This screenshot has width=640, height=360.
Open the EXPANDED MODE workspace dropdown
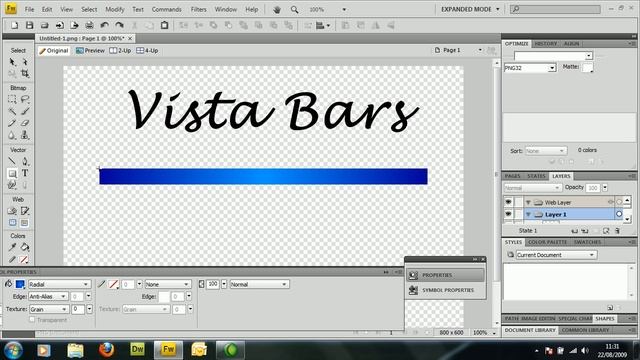pyautogui.click(x=470, y=9)
